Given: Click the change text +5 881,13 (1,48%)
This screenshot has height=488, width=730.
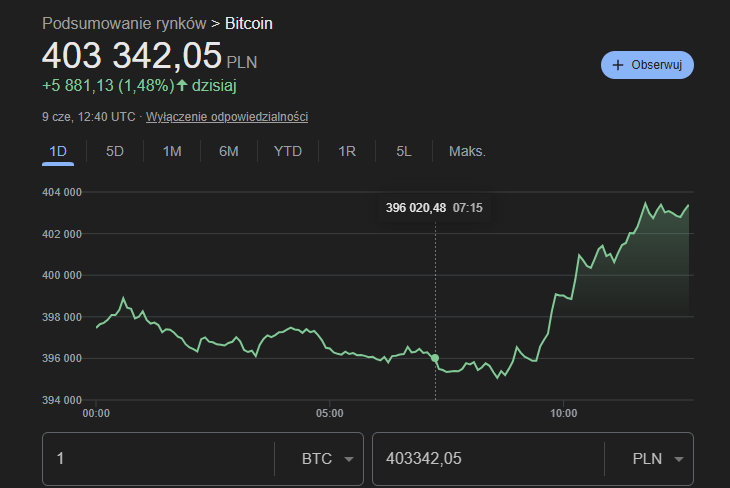Looking at the screenshot, I should pyautogui.click(x=108, y=86).
